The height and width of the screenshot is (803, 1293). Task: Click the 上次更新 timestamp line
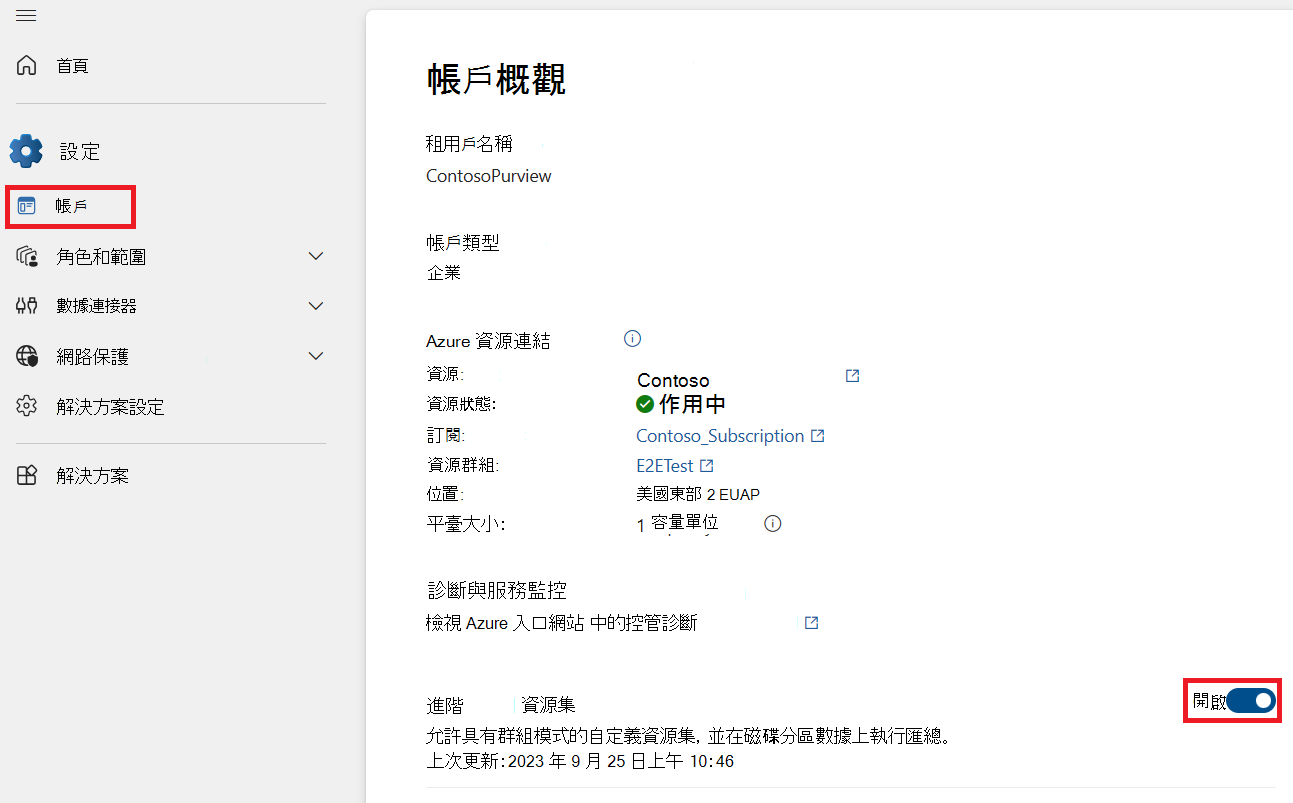[x=580, y=761]
